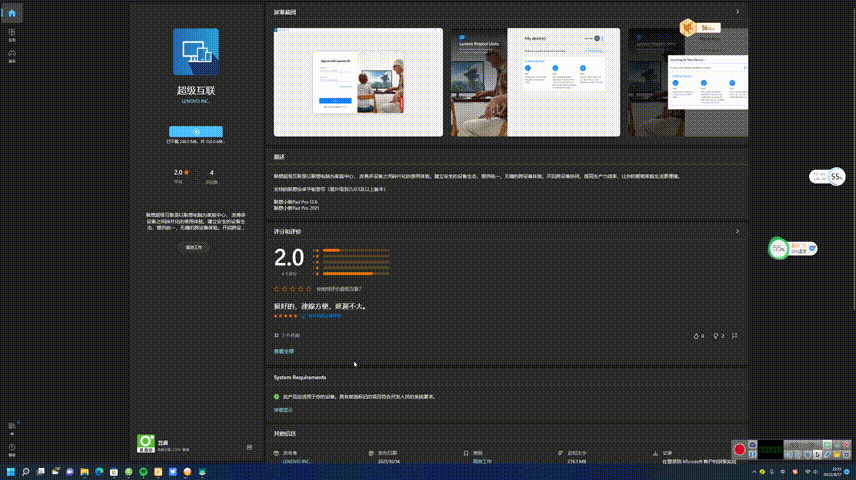This screenshot has height=480, width=856.
Task: Show hidden system tray icons chevron
Action: [x=754, y=472]
